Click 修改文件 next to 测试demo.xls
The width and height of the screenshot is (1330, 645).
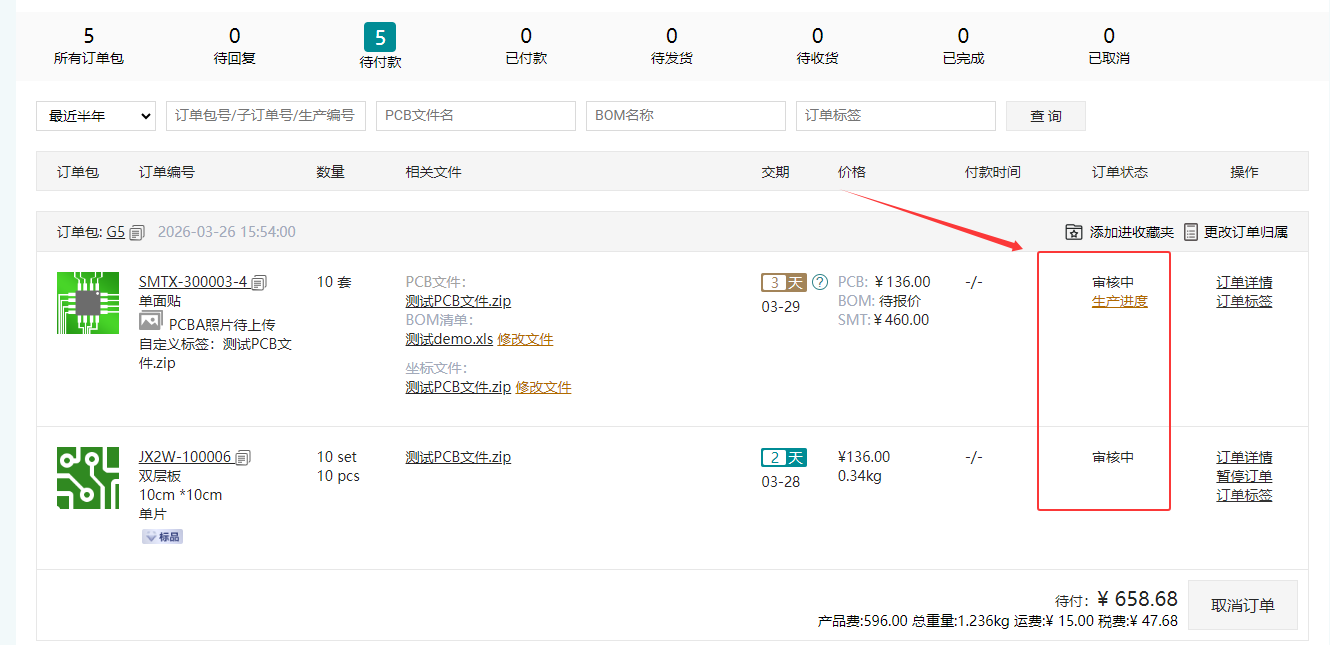525,339
